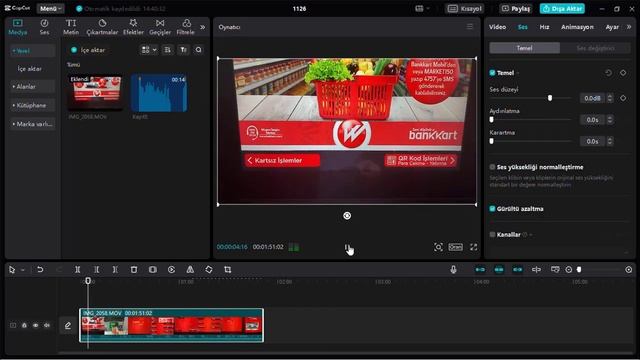Delete the left part of clip

coord(96,269)
